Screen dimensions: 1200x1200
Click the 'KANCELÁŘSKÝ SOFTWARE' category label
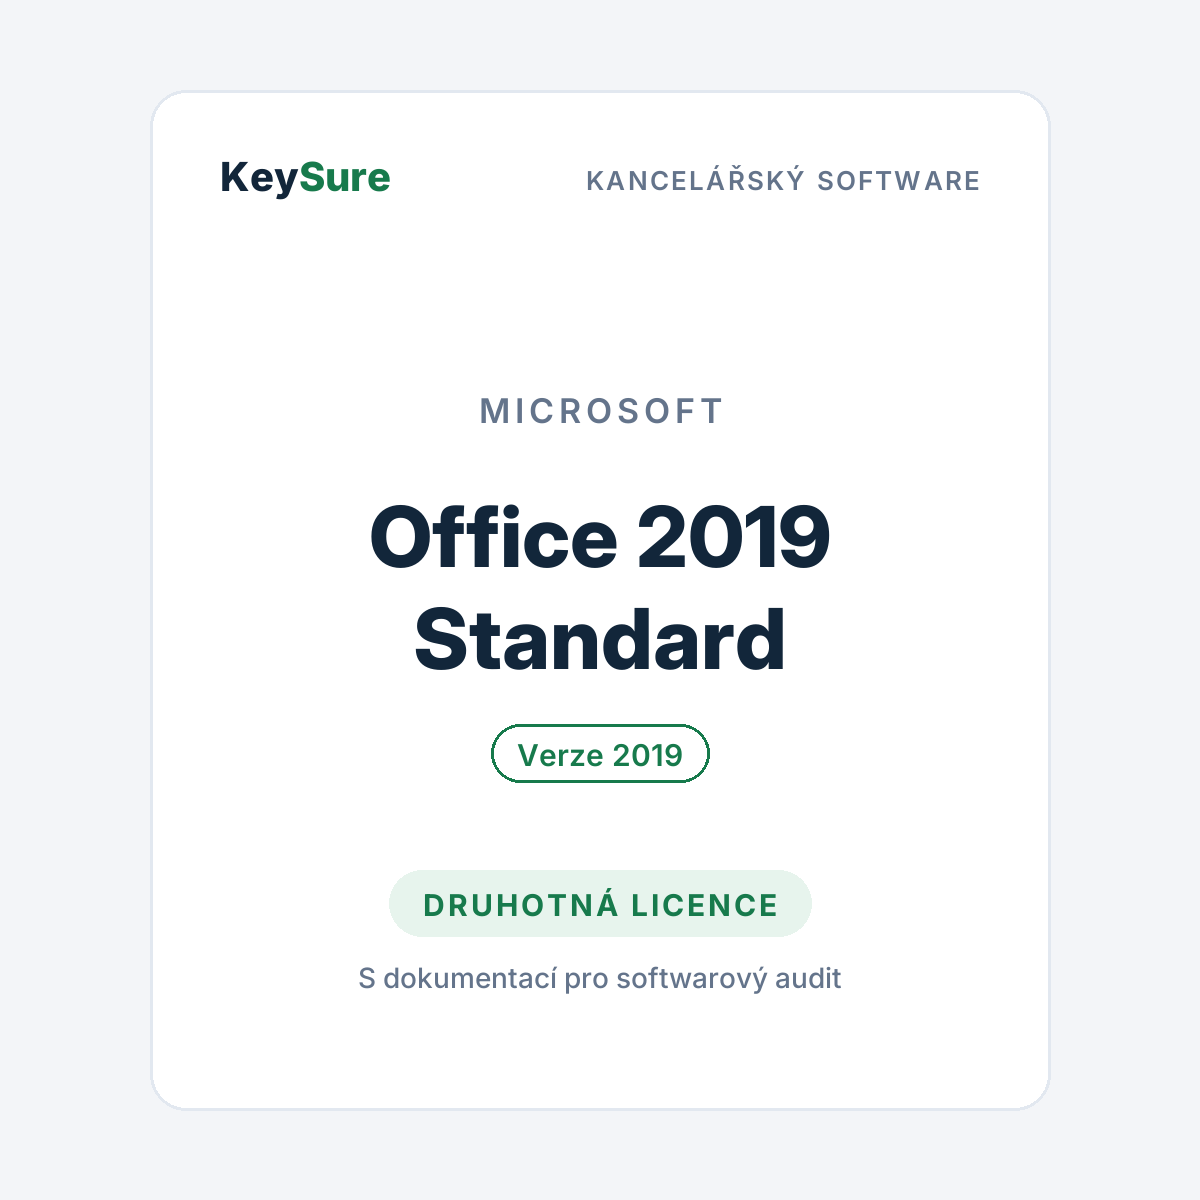click(x=783, y=180)
